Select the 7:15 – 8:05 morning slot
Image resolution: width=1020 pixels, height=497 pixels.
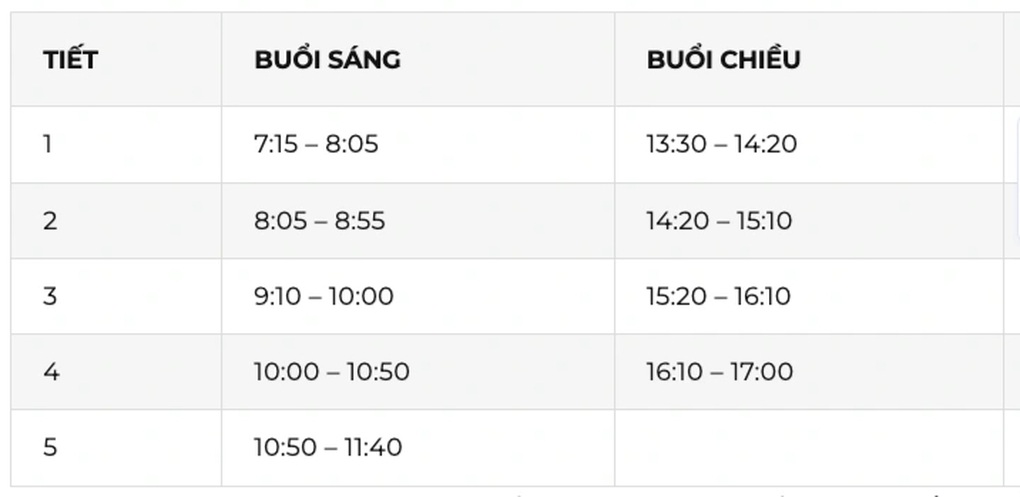(x=316, y=144)
